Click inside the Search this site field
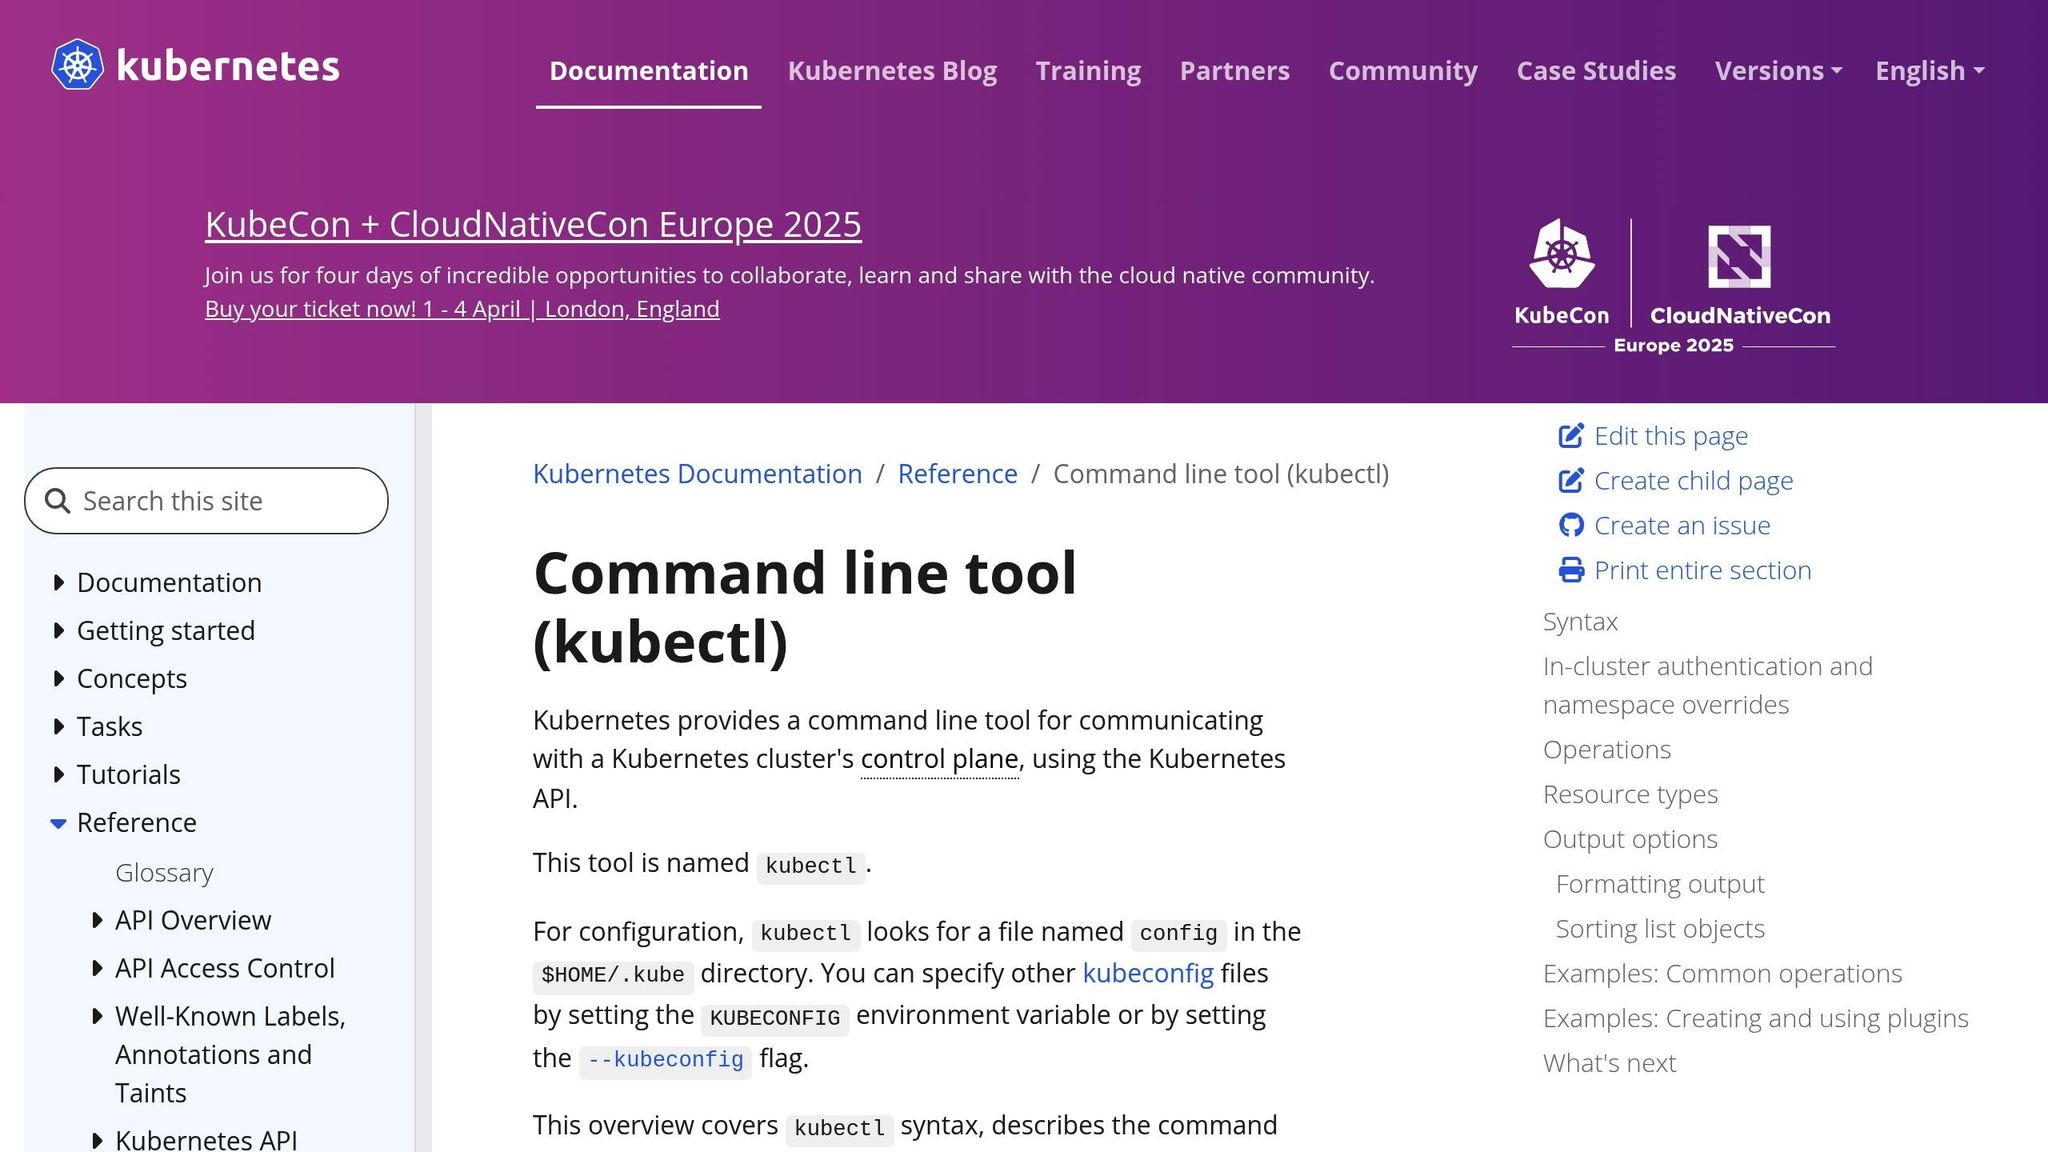Screen dimensions: 2048x1152 click(x=200, y=500)
